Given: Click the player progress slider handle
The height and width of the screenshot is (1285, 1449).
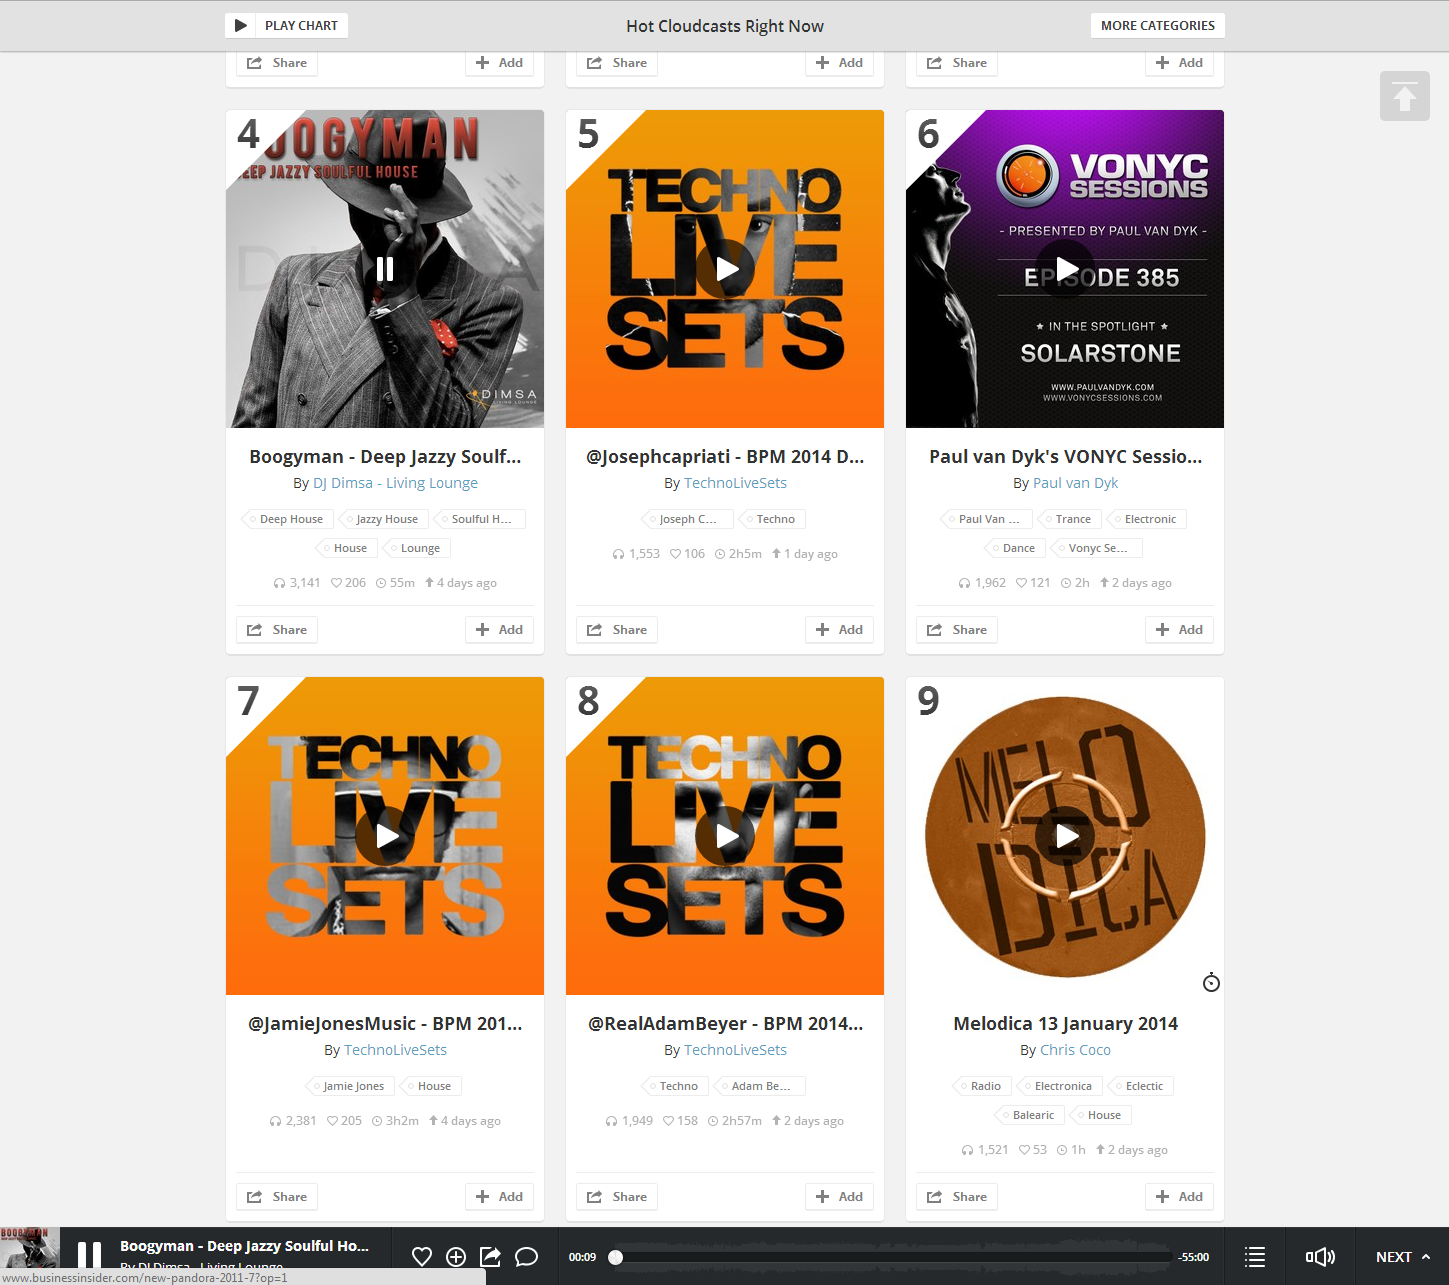Looking at the screenshot, I should pyautogui.click(x=616, y=1257).
